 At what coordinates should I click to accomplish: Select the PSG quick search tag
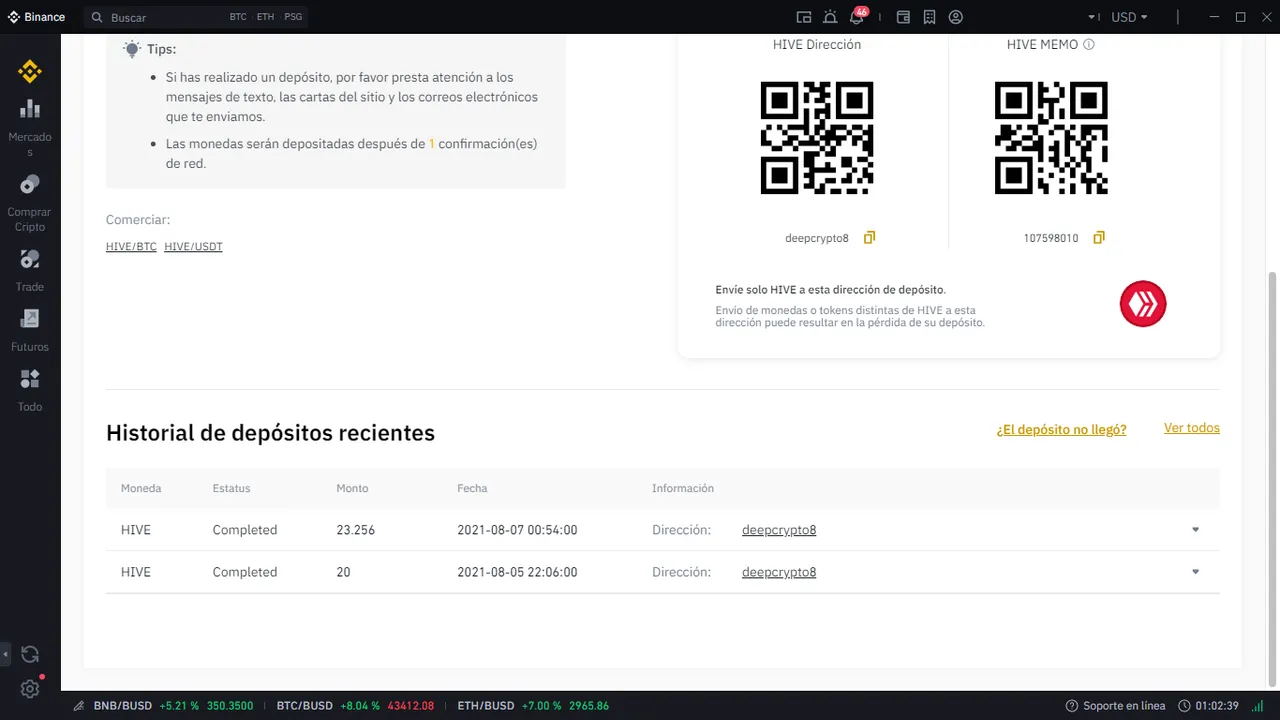click(293, 17)
